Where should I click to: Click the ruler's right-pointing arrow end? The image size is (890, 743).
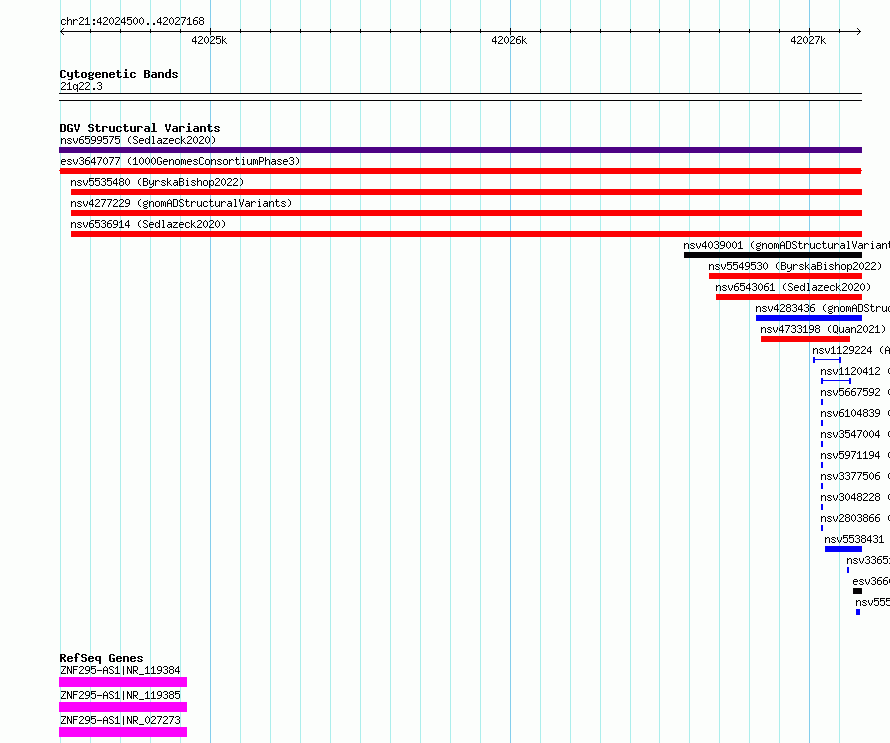[859, 31]
